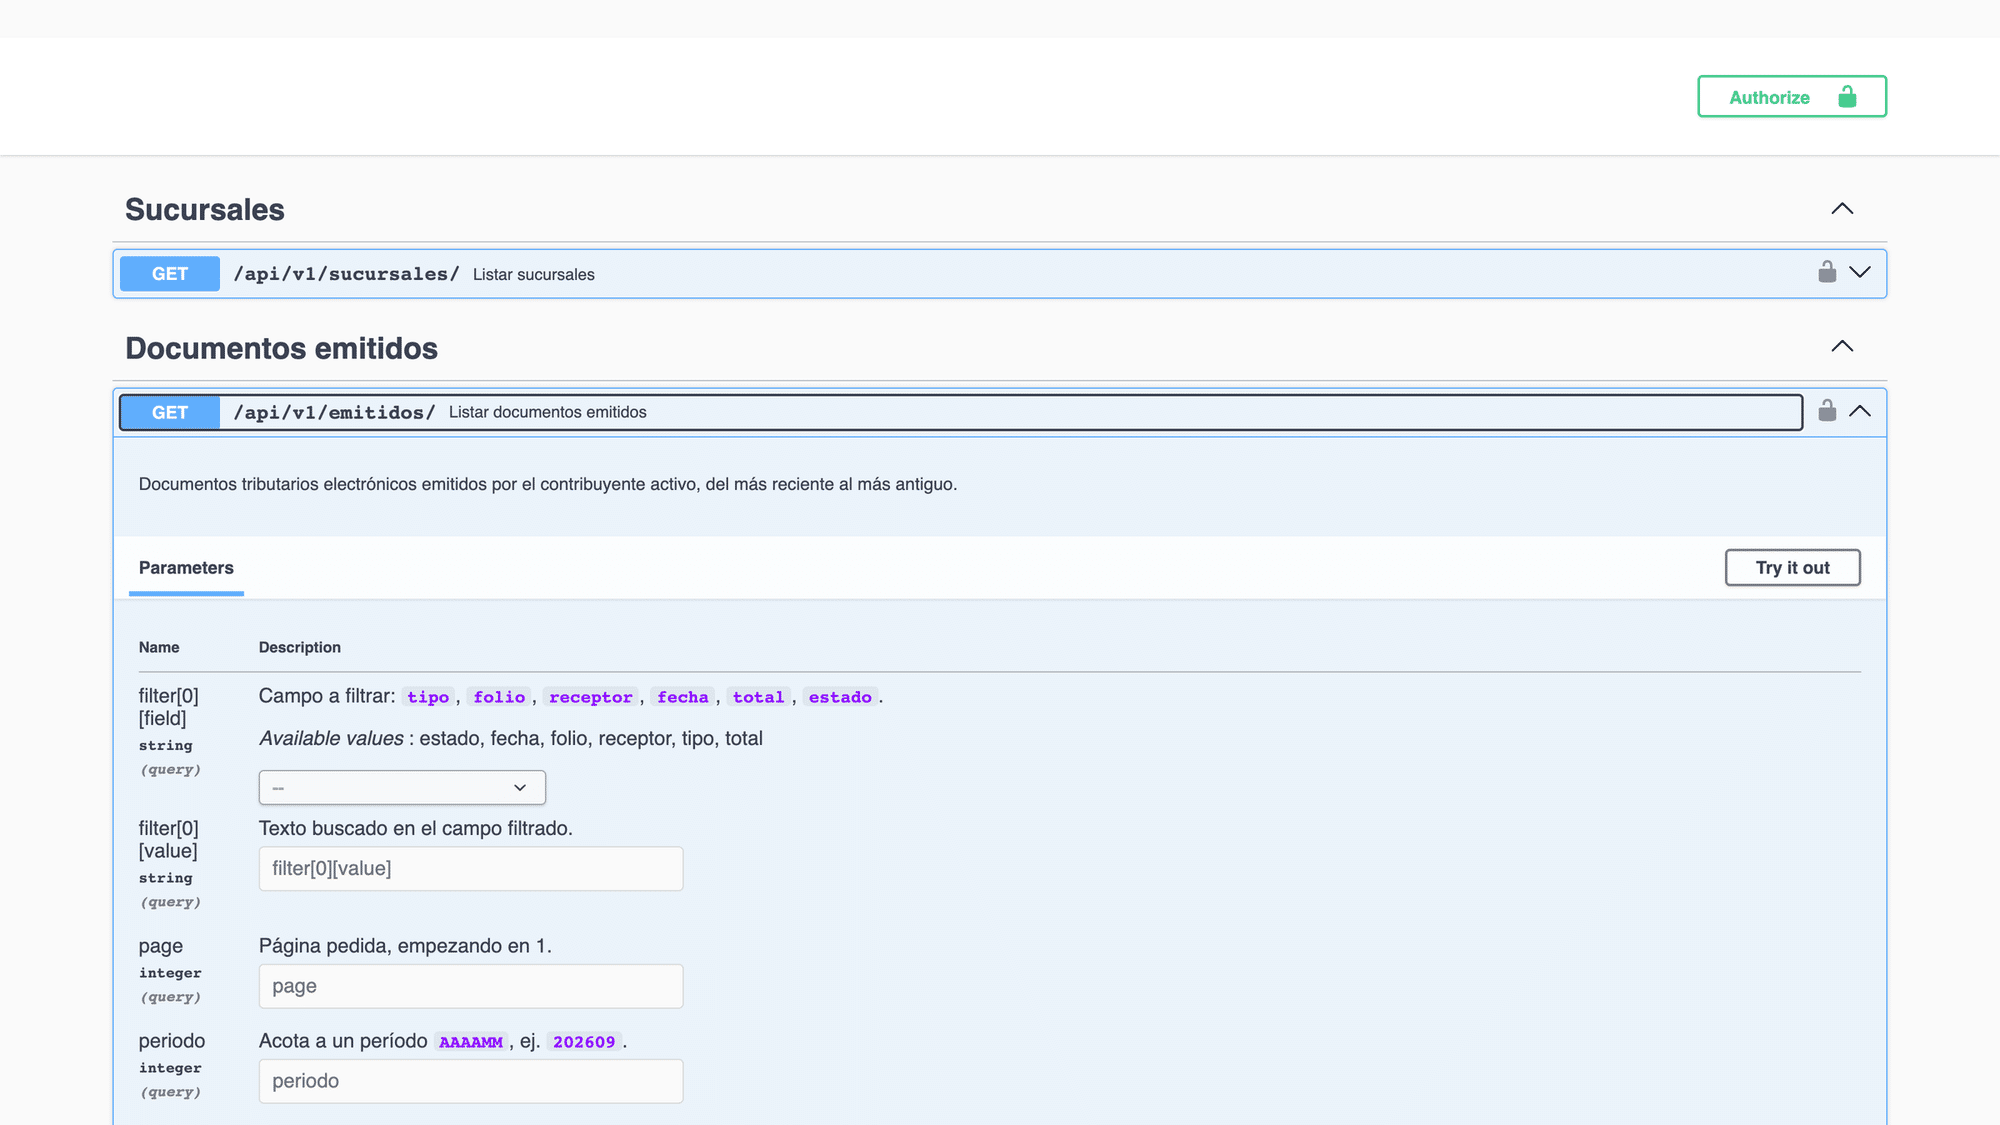2000x1125 pixels.
Task: Open the filter[0][field] values dropdown
Action: click(x=402, y=787)
